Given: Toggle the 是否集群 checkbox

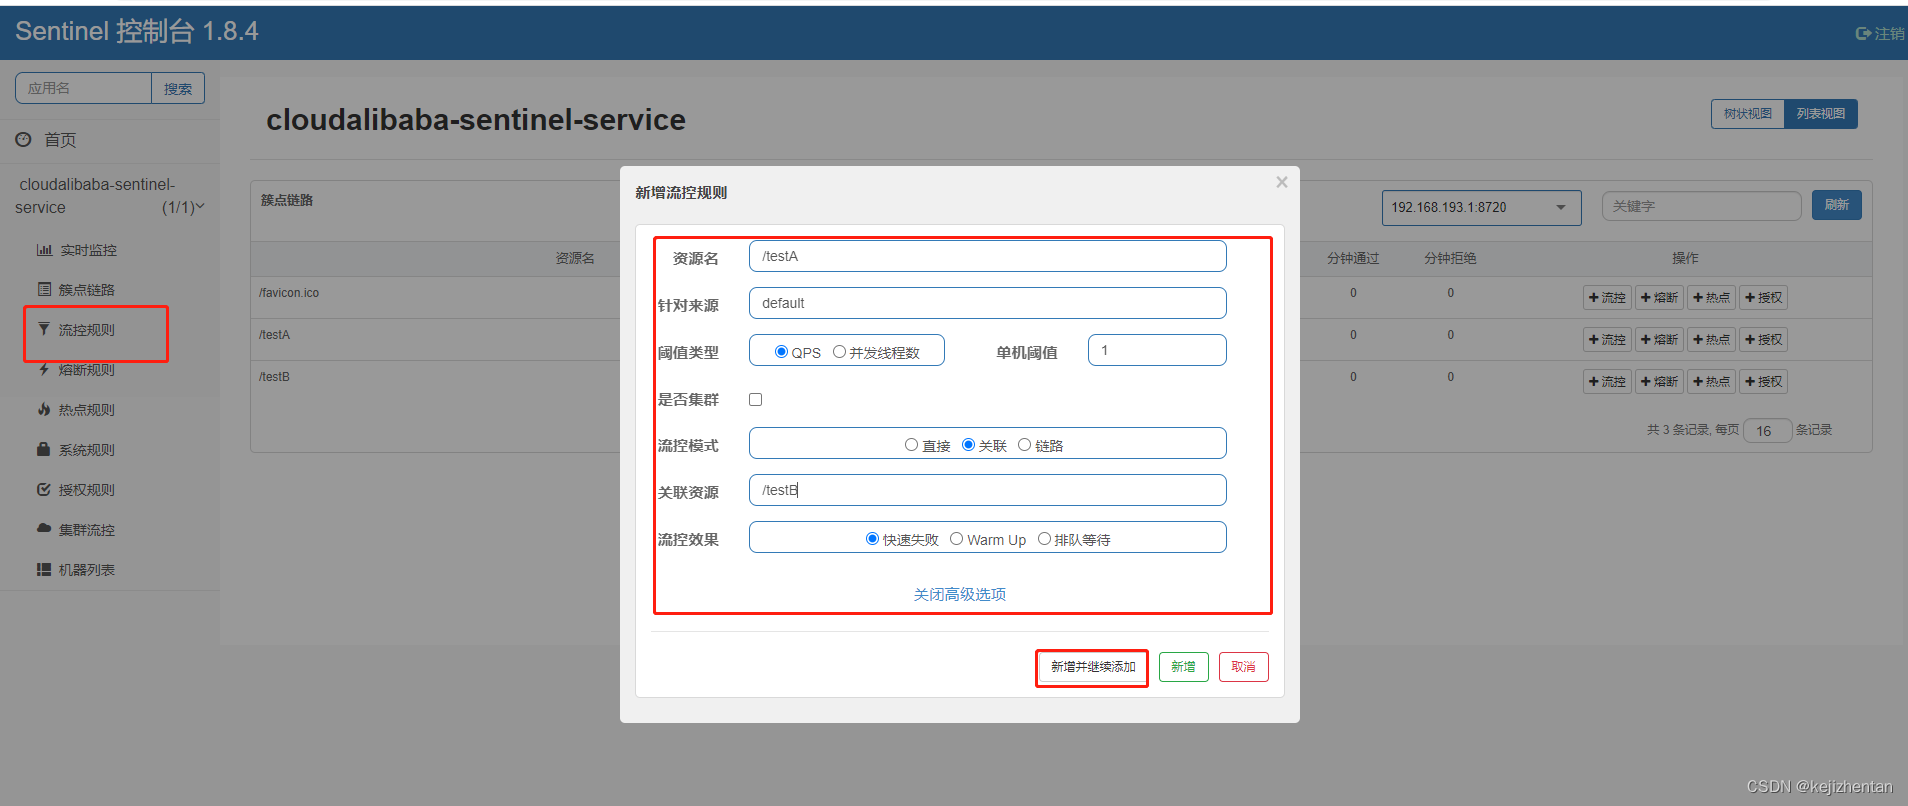Looking at the screenshot, I should click(x=755, y=399).
